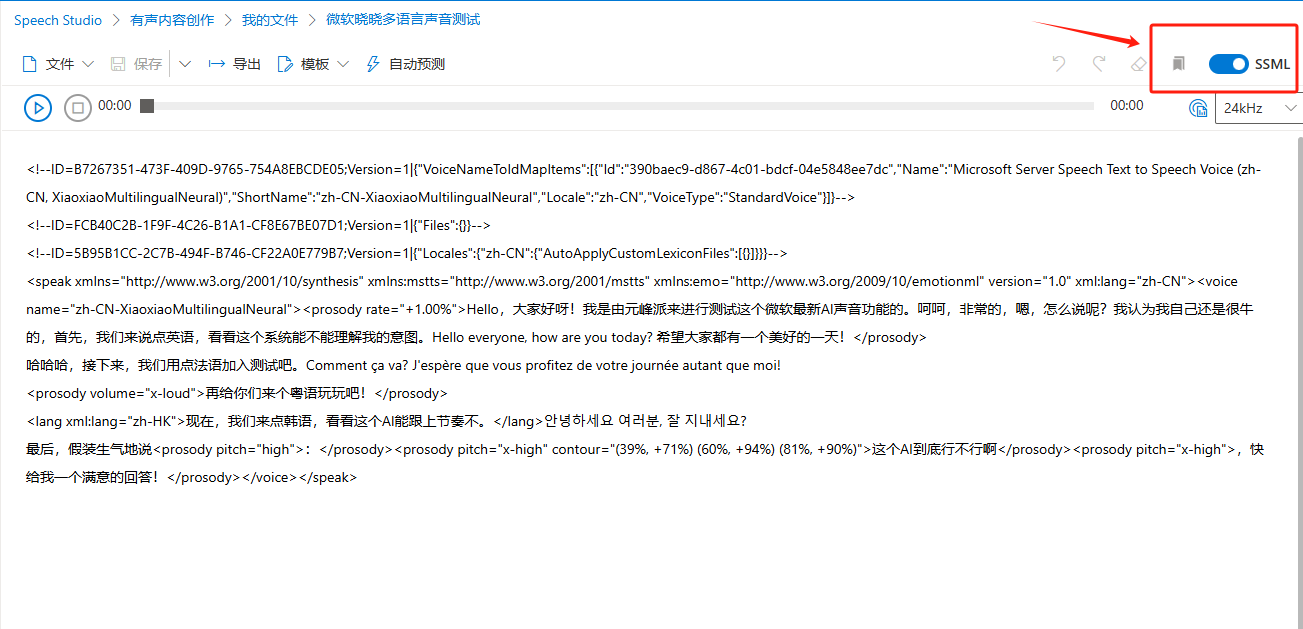1303x629 pixels.
Task: Open the 模板 template menu
Action: click(313, 64)
